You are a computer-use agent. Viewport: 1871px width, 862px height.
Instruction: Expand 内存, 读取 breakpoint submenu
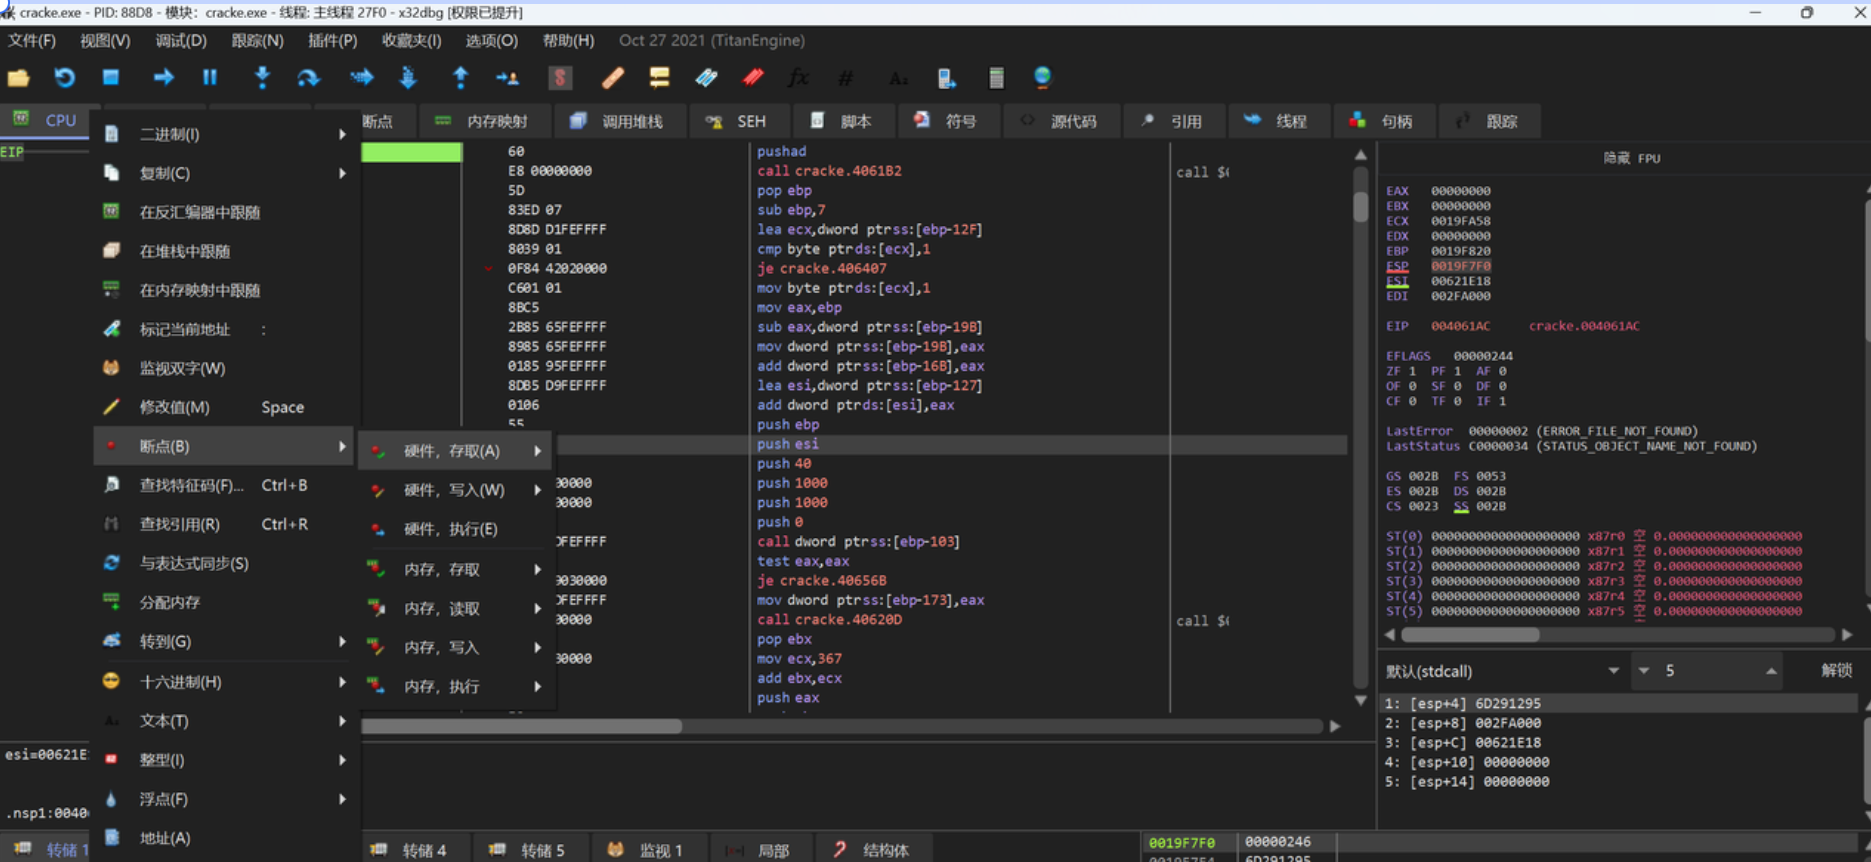tap(457, 608)
